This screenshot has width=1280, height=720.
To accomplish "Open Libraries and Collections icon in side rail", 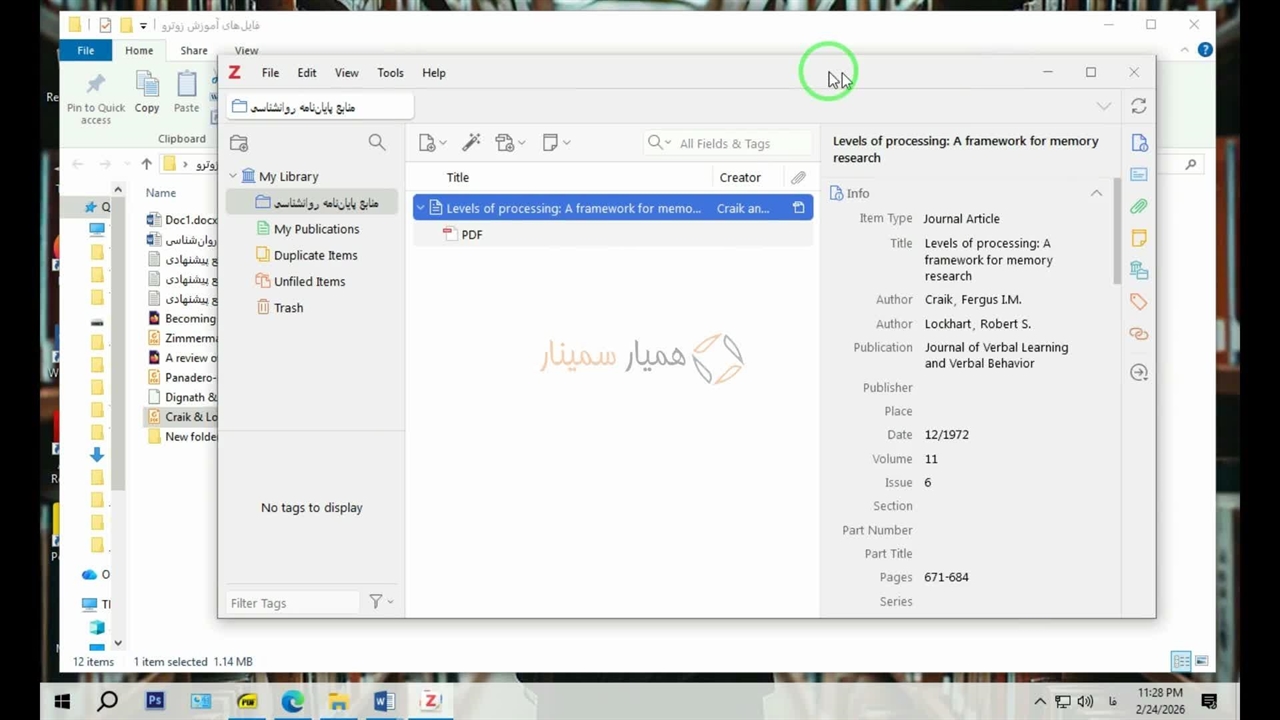I will point(1138,270).
